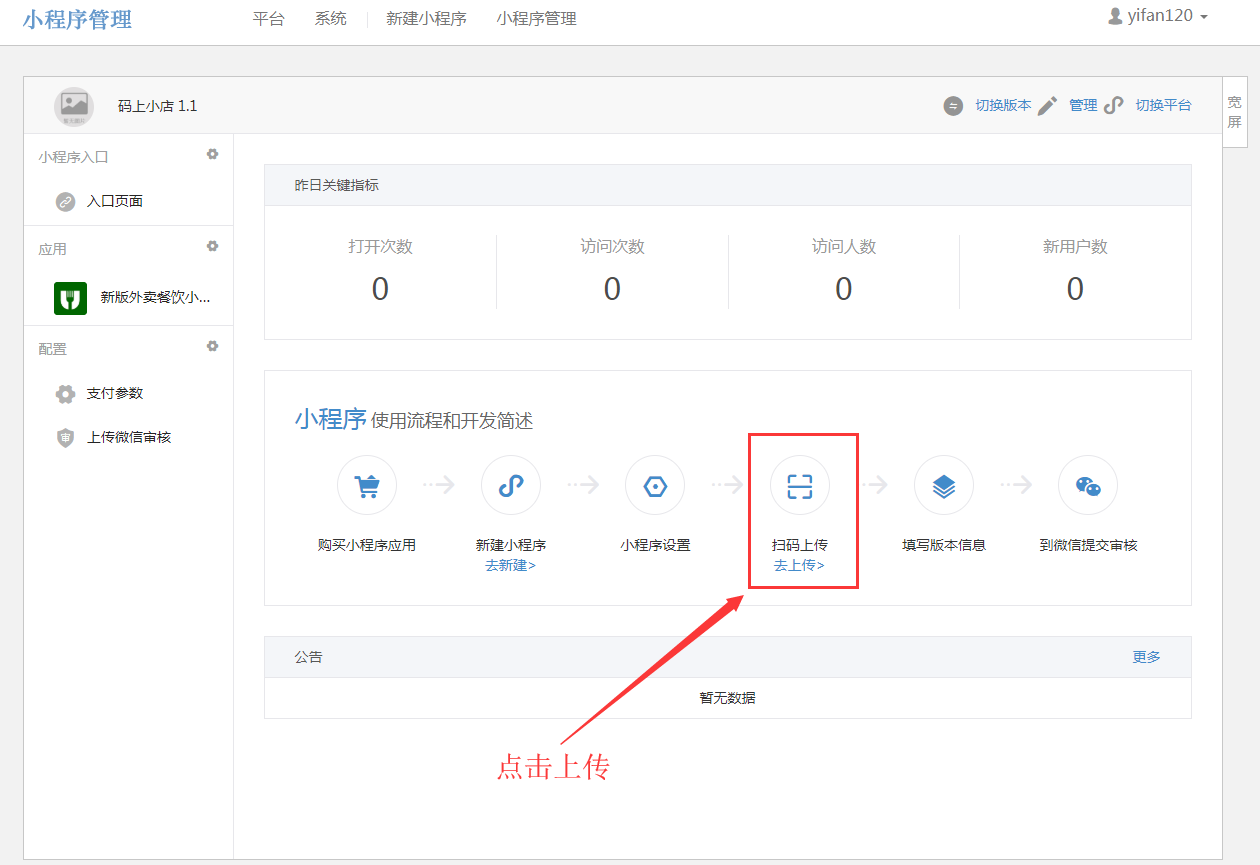
Task: Click the 去上传> link
Action: (x=799, y=565)
